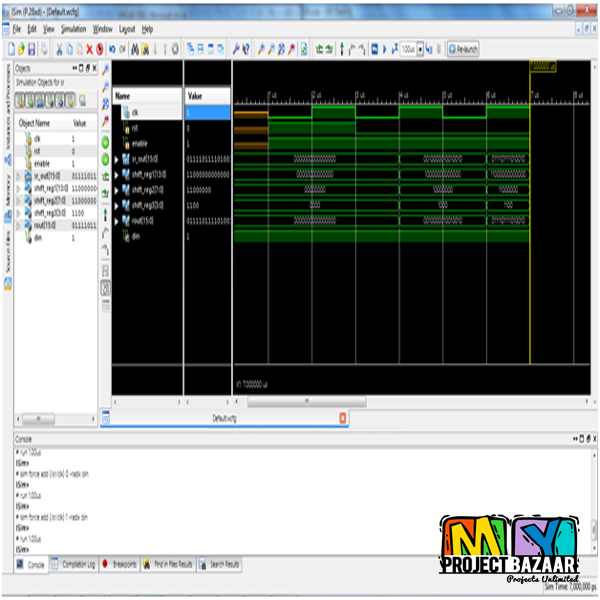Click the Save icon in the toolbar
600x600 pixels.
pyautogui.click(x=32, y=48)
